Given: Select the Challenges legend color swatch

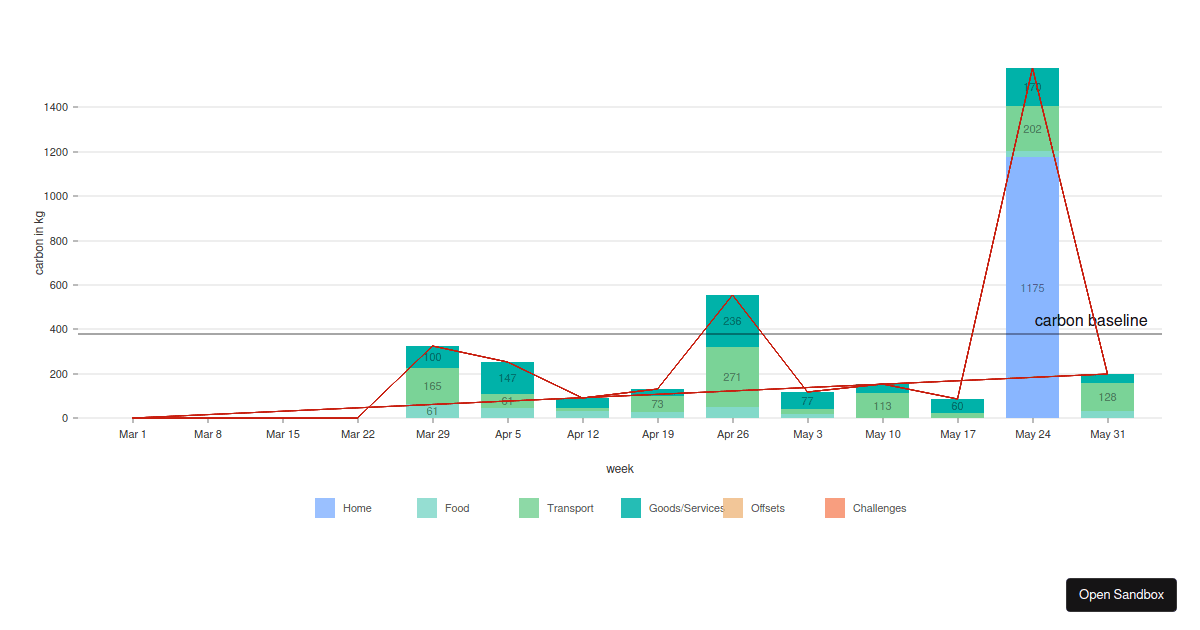Looking at the screenshot, I should point(835,508).
